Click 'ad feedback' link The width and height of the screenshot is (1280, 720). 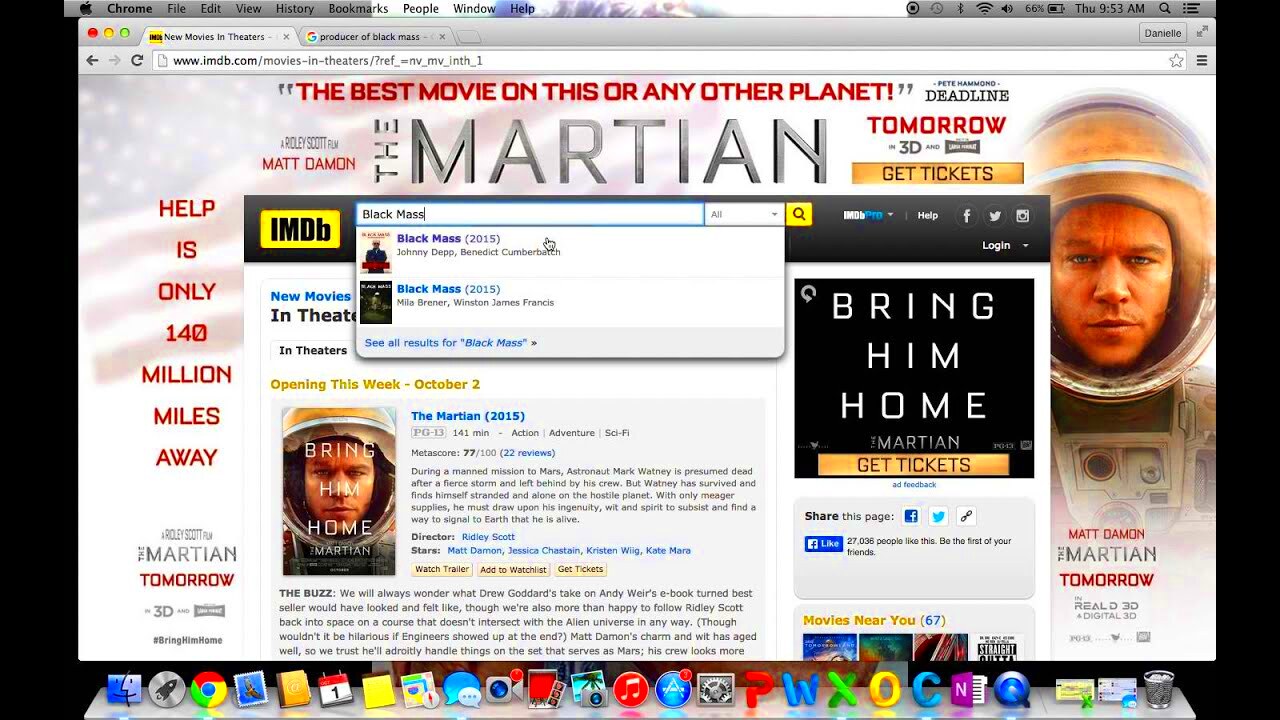[x=914, y=485]
